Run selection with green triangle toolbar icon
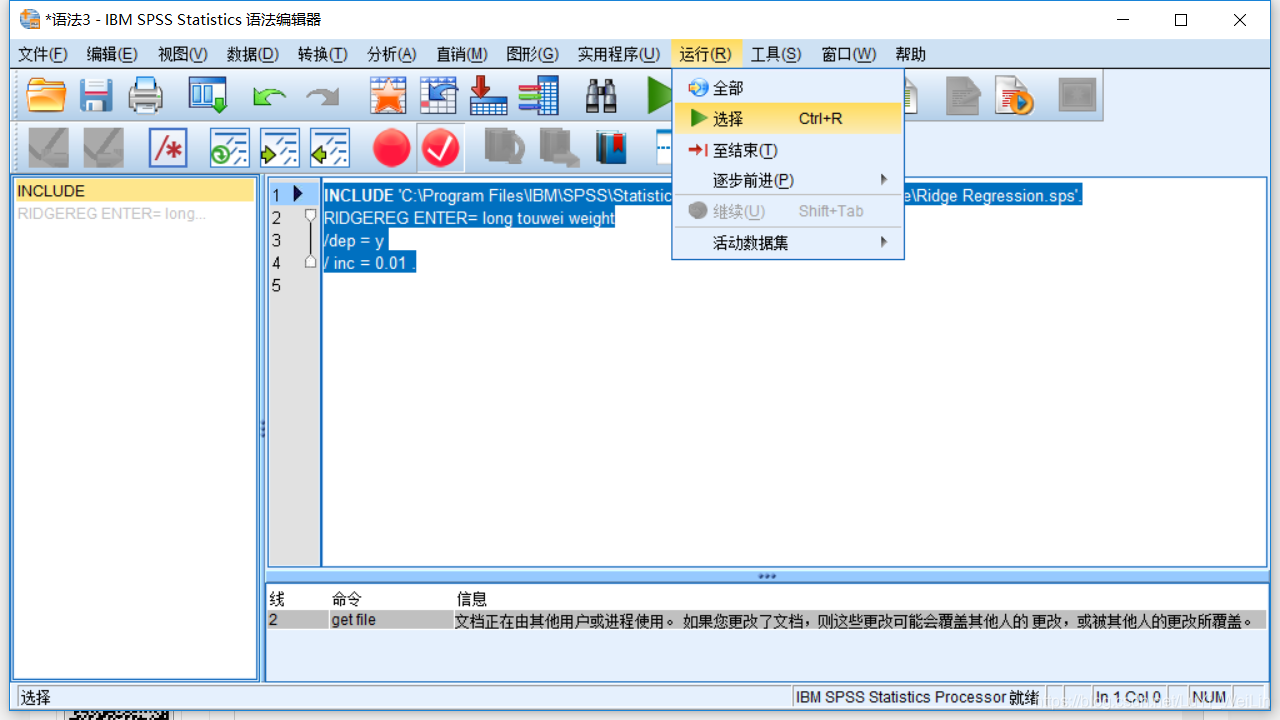The width and height of the screenshot is (1280, 720). pos(658,95)
